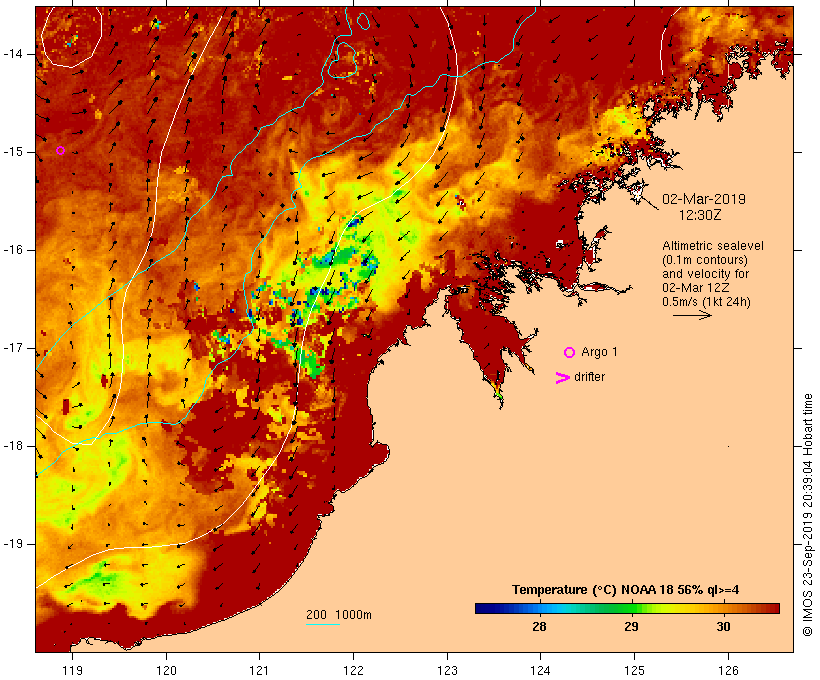Click the '(0.1m contours)' caption text

click(x=705, y=260)
